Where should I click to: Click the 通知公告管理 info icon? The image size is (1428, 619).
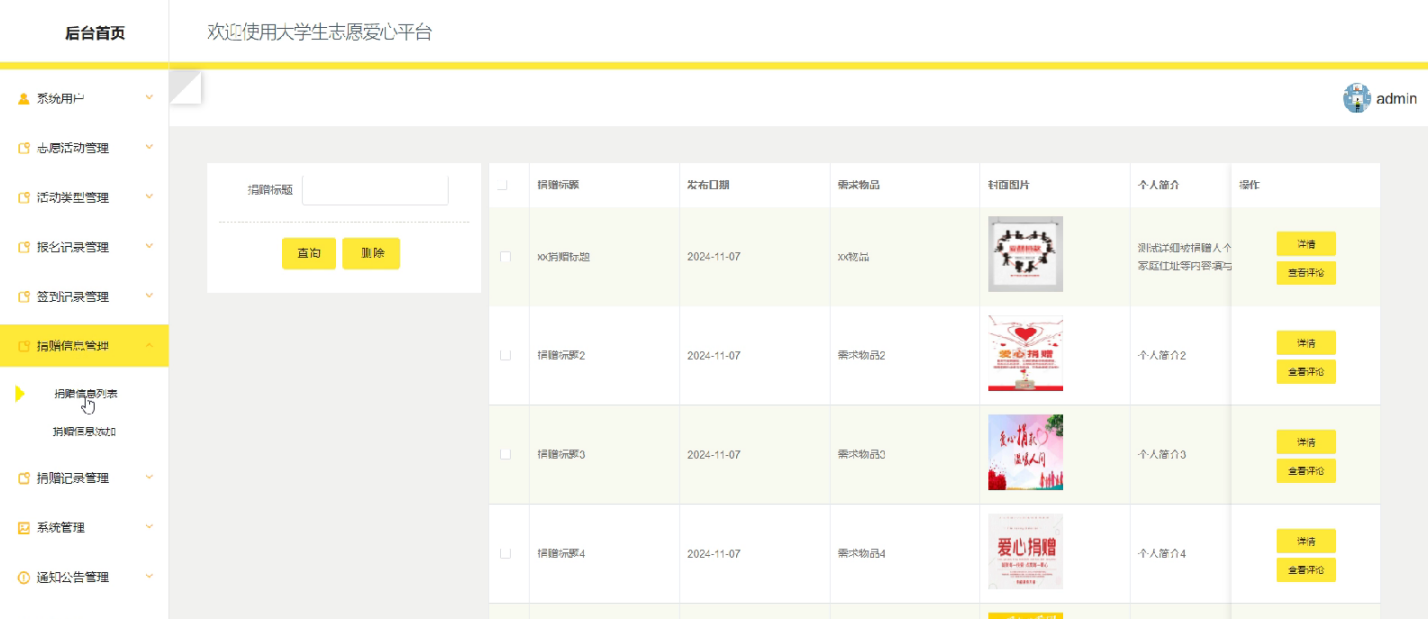click(24, 577)
